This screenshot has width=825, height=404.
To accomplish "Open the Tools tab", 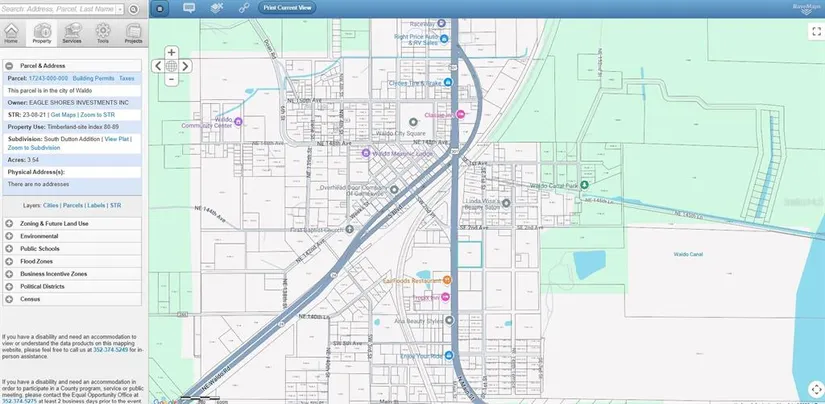I will [x=102, y=35].
